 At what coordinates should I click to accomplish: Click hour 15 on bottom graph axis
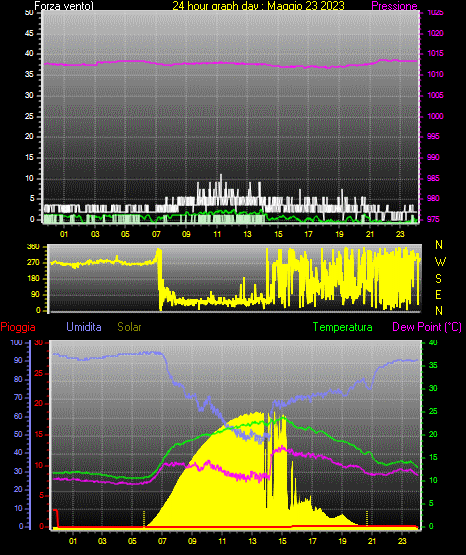tap(282, 541)
